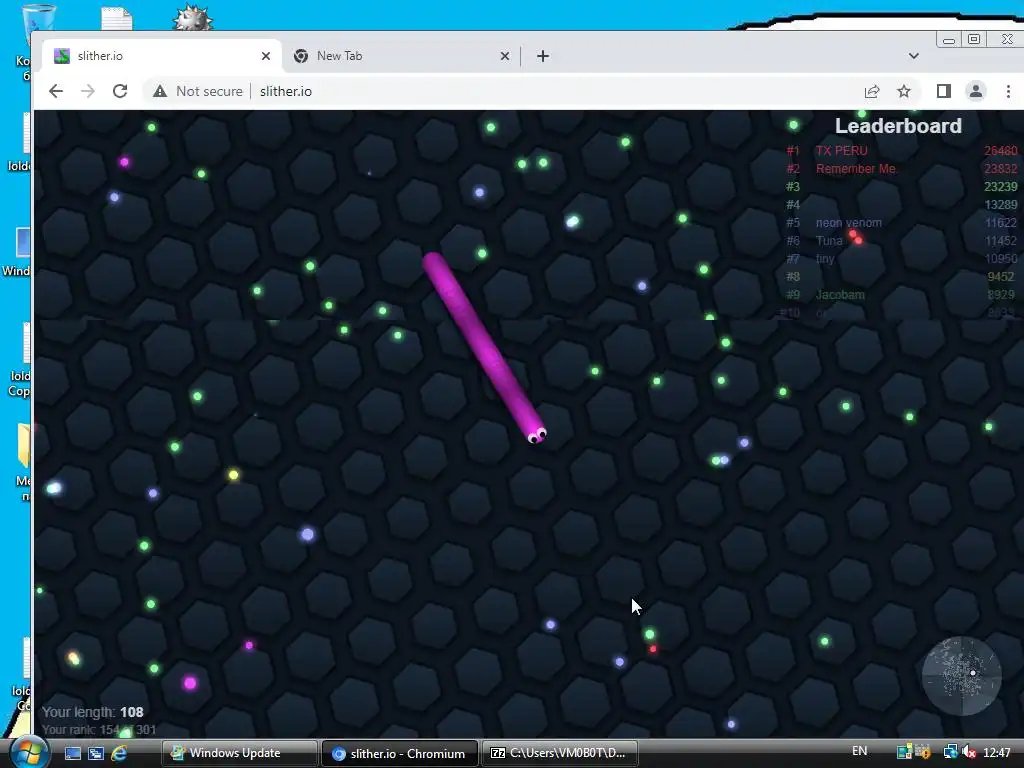Open the browser side panel
Screen dimensions: 1024x768
pyautogui.click(x=943, y=91)
